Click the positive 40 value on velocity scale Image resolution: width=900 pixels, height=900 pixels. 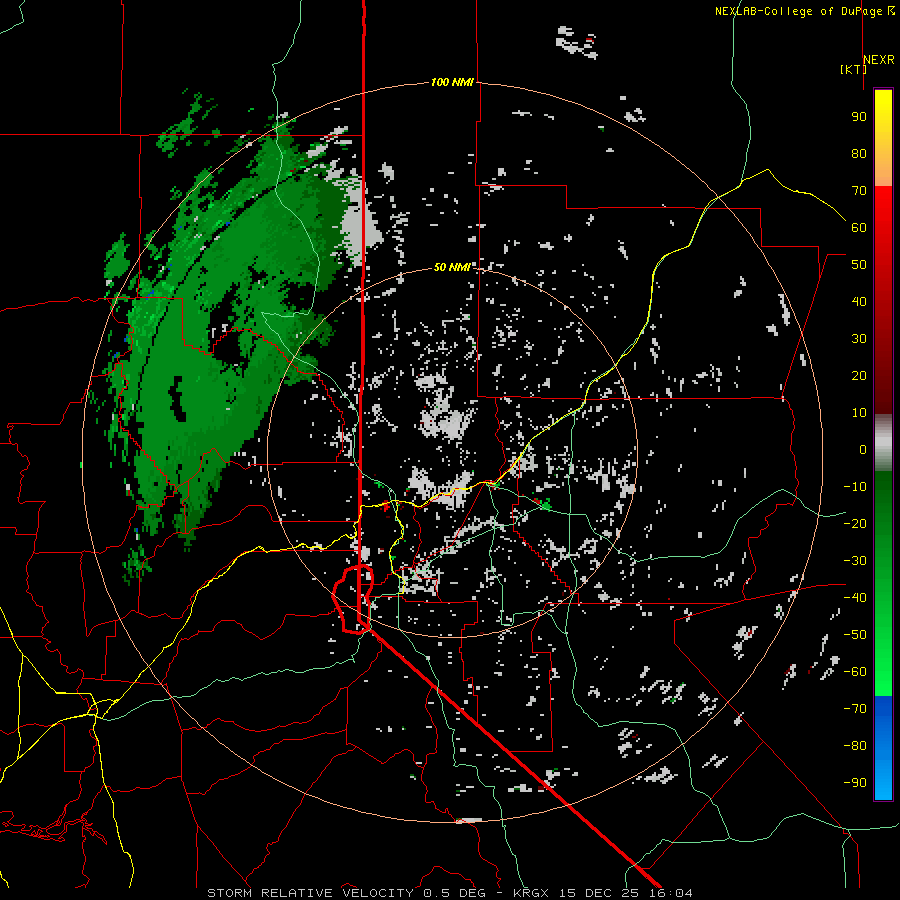[x=859, y=302]
